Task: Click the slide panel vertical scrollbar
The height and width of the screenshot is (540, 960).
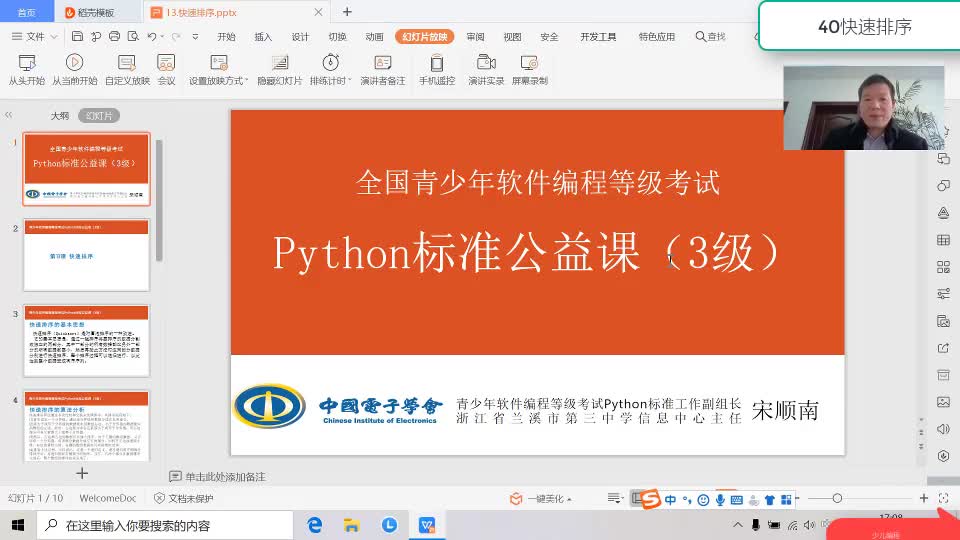Action: 159,201
